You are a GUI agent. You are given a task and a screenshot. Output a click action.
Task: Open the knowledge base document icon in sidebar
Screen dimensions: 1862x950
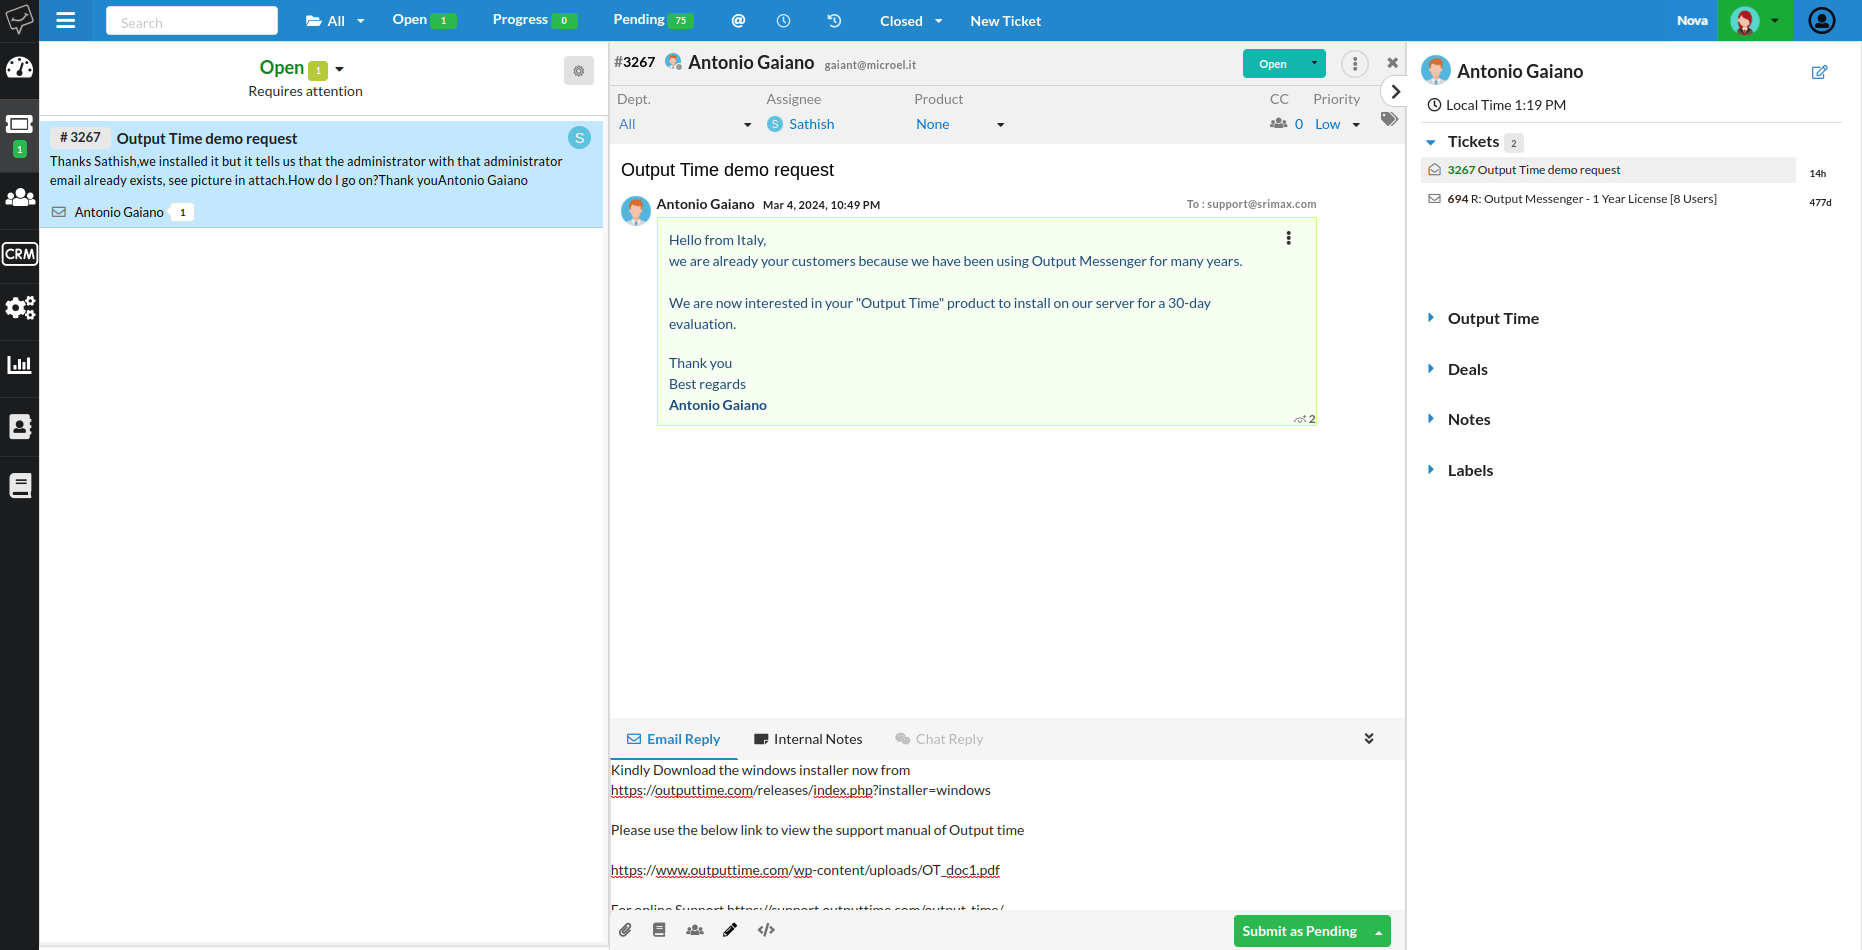click(x=19, y=486)
